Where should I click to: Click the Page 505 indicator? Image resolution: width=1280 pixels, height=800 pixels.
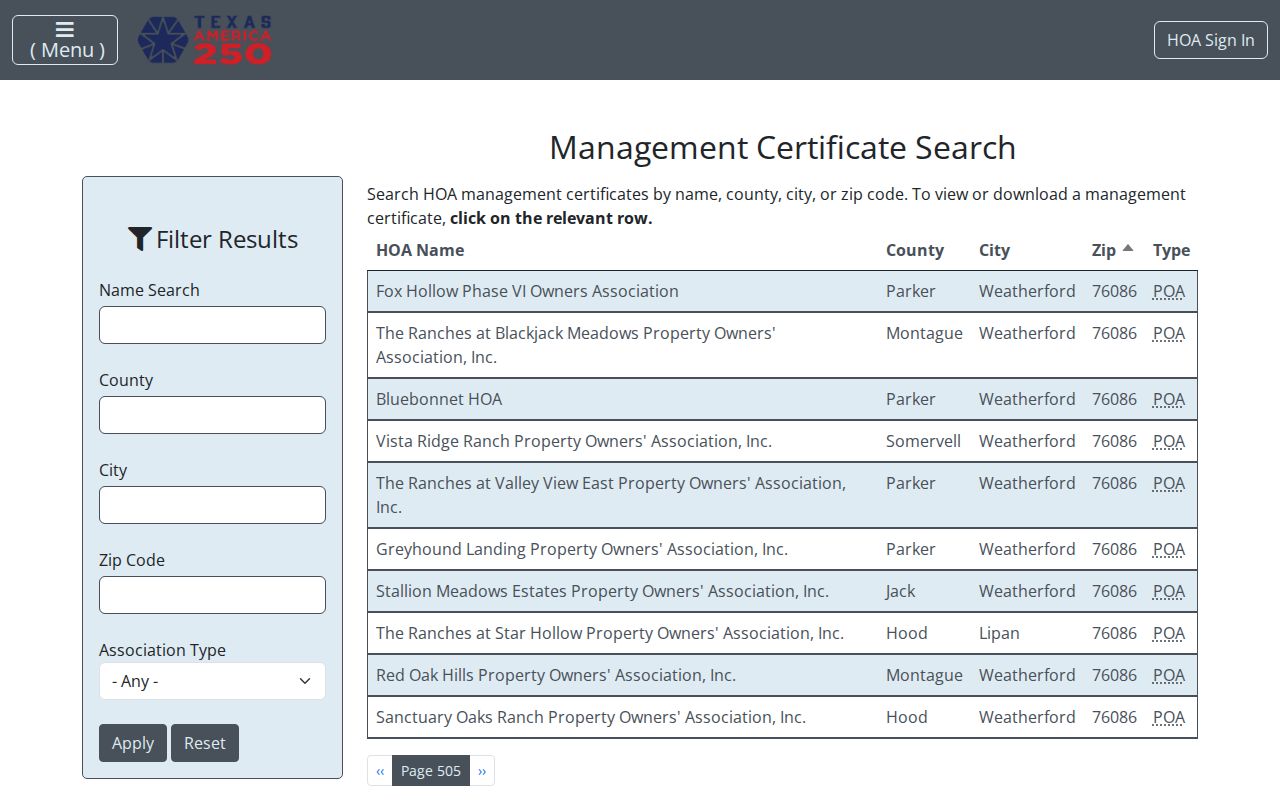tap(431, 771)
